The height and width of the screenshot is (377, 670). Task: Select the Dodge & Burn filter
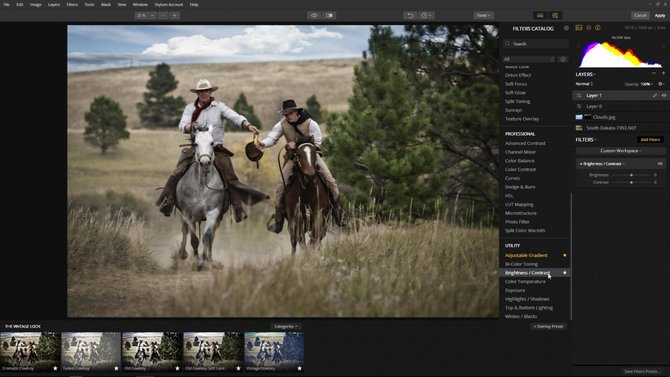(x=520, y=187)
